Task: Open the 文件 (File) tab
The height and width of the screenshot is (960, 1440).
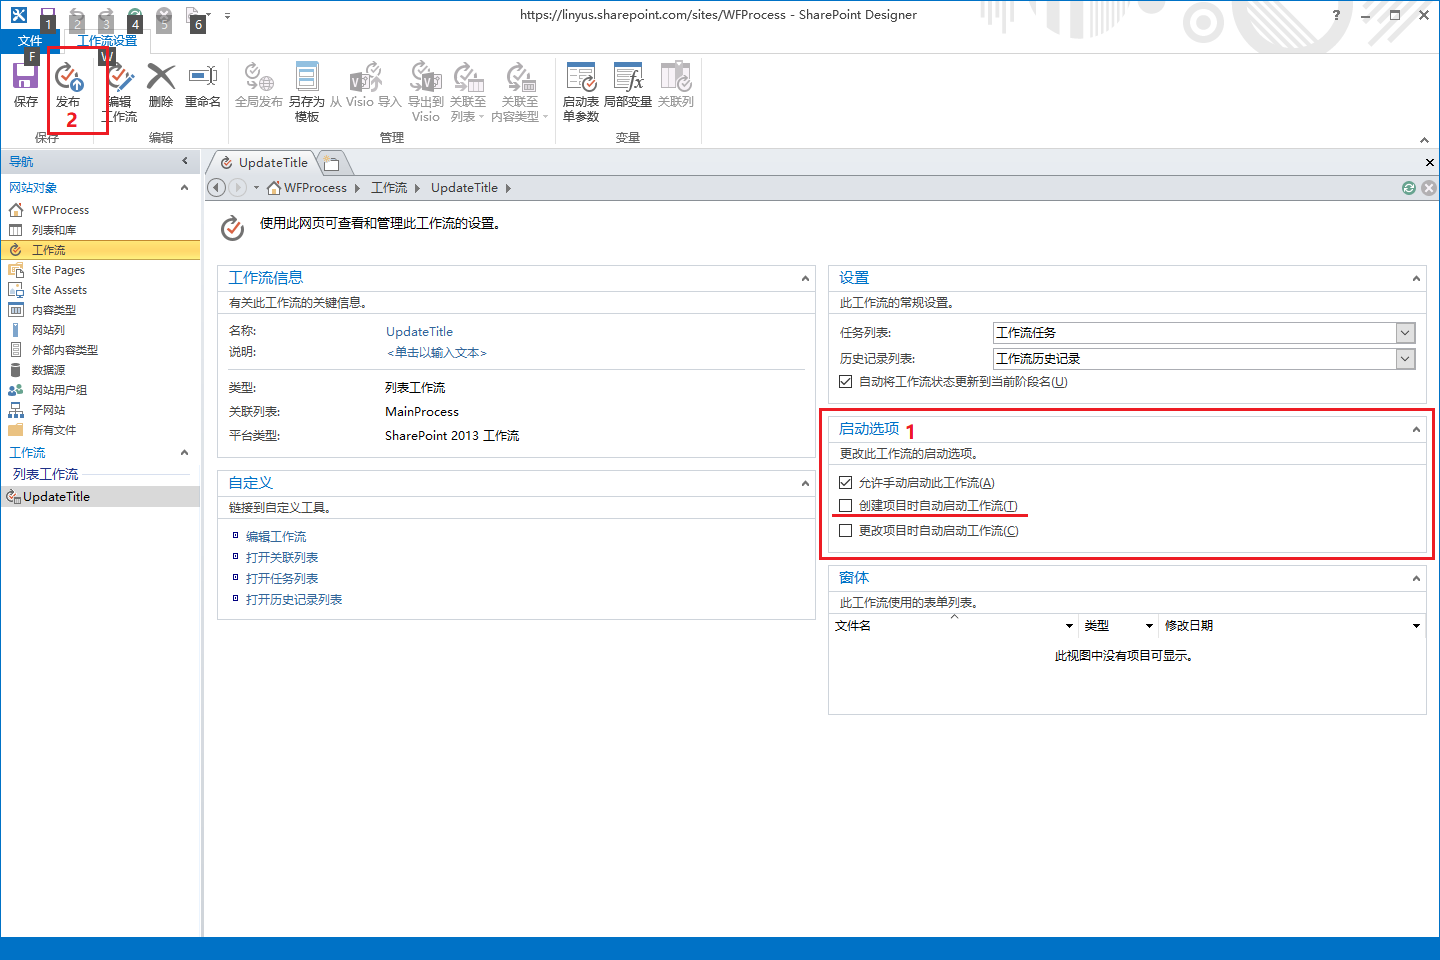Action: pyautogui.click(x=30, y=41)
